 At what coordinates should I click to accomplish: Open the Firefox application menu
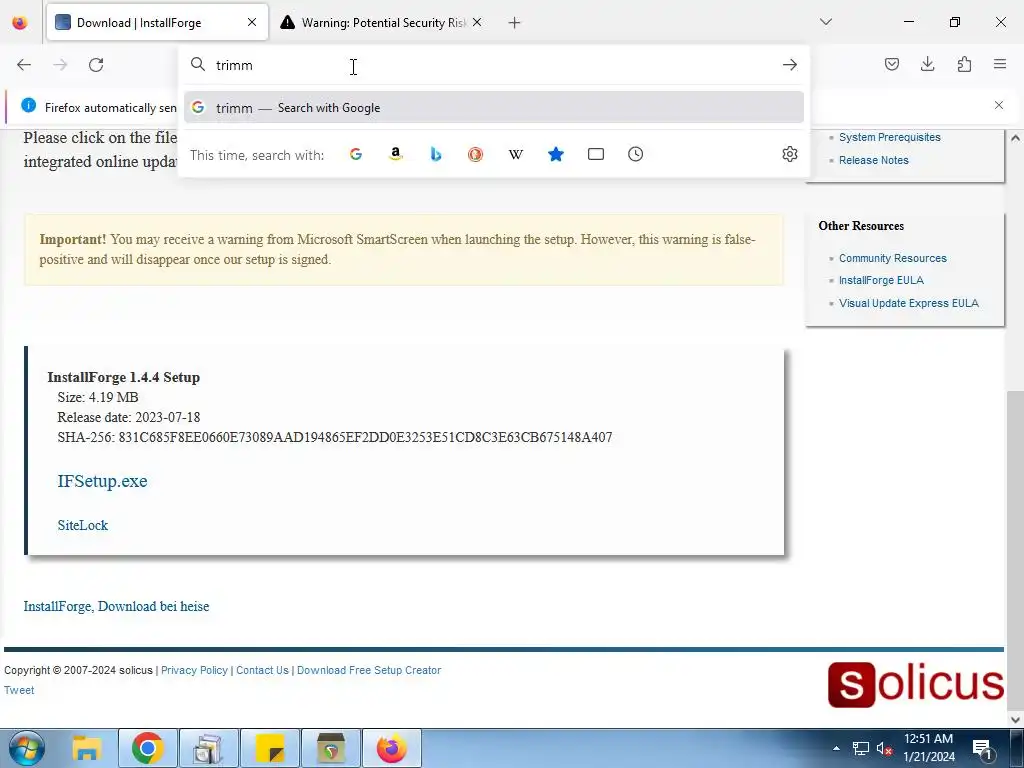tap(1000, 64)
